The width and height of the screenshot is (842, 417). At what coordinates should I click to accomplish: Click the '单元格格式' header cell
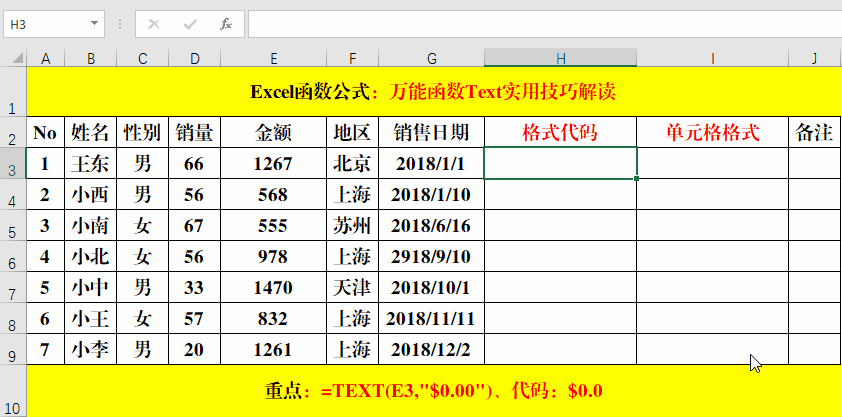(713, 132)
